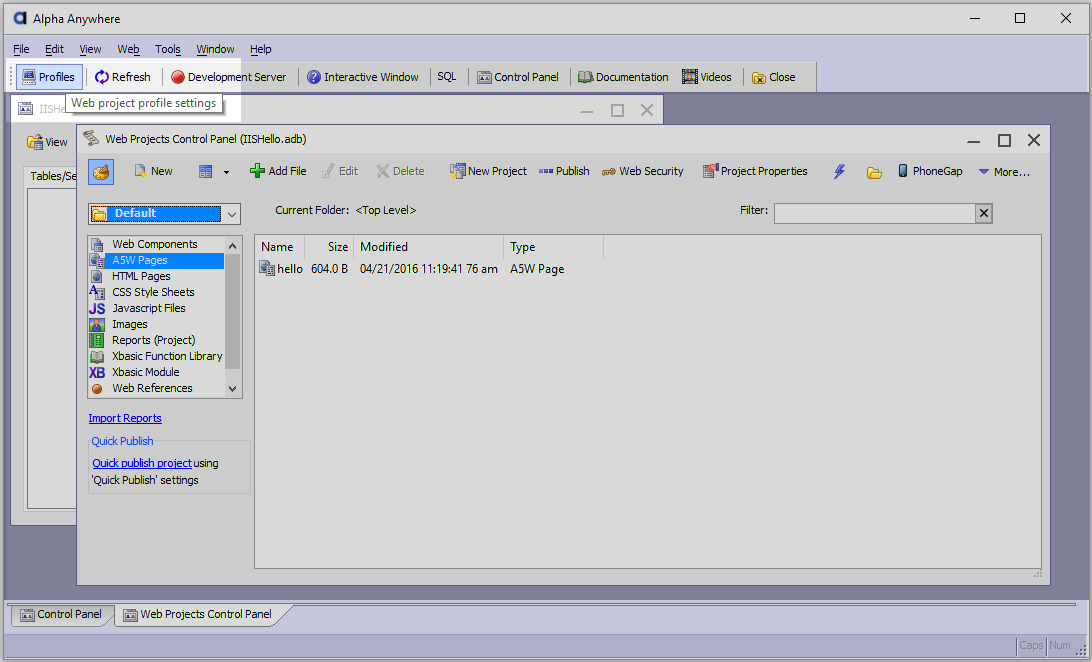Click the Import Reports link

[125, 418]
